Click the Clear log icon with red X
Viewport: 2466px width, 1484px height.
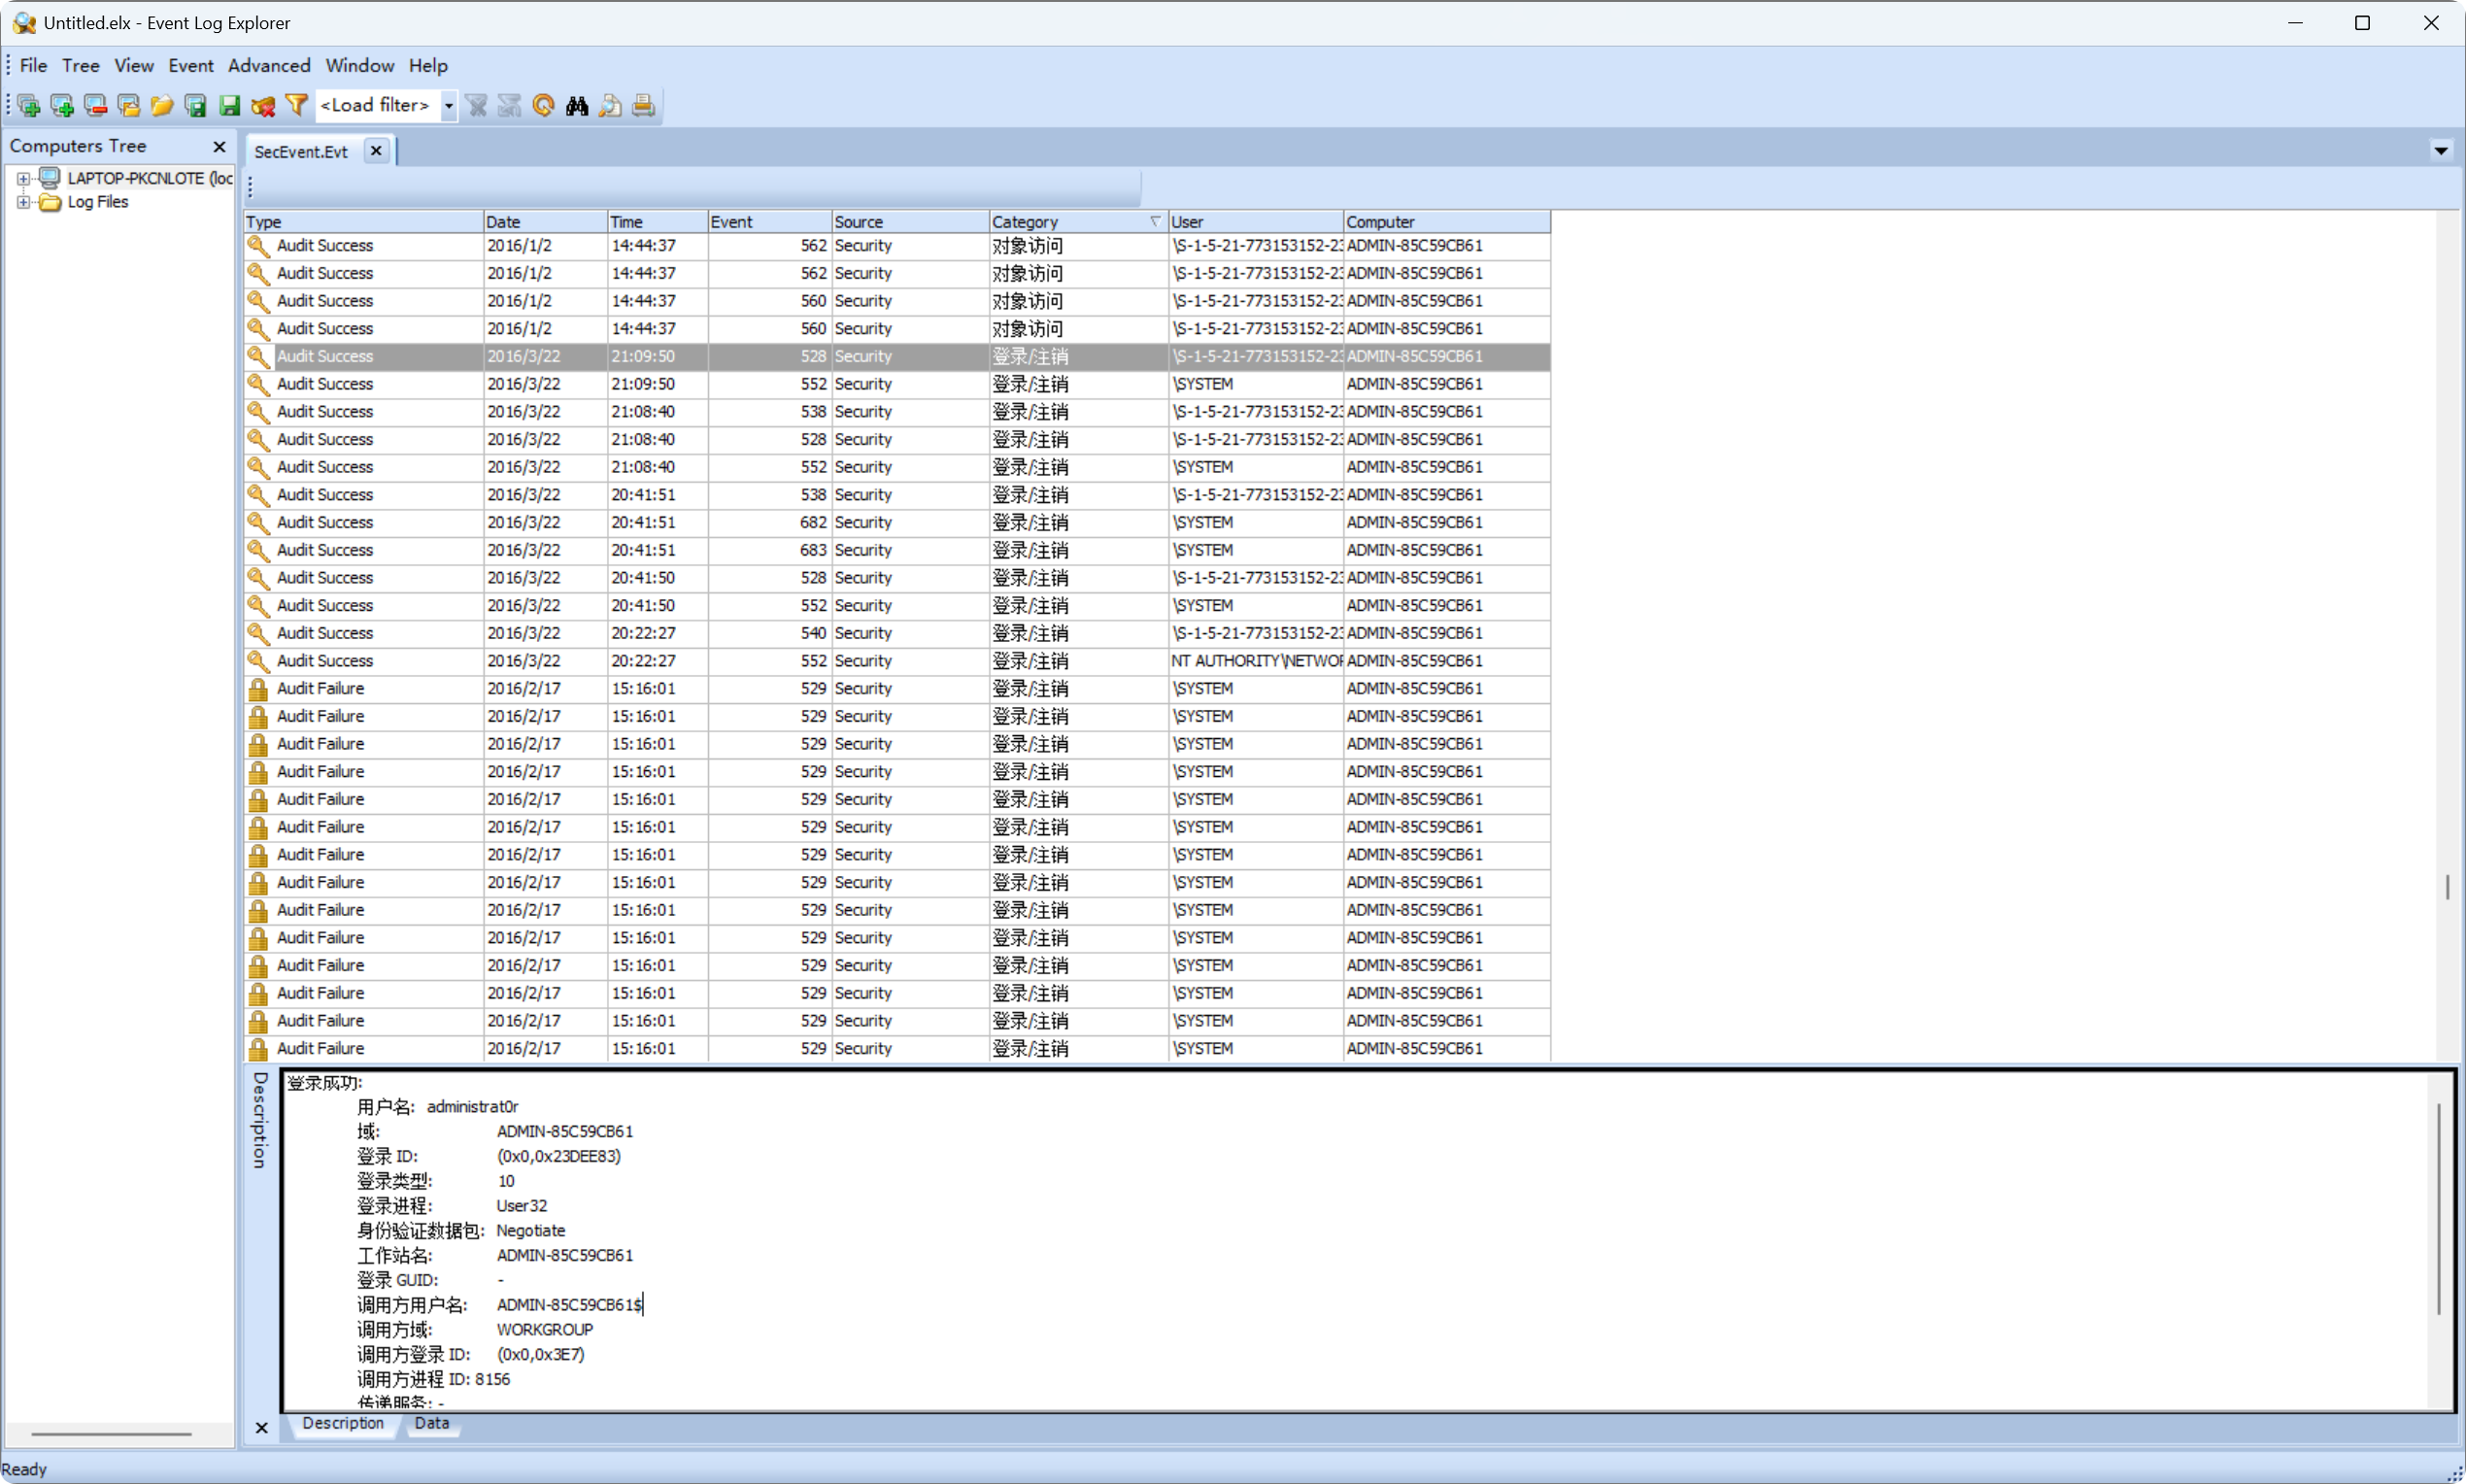[263, 106]
